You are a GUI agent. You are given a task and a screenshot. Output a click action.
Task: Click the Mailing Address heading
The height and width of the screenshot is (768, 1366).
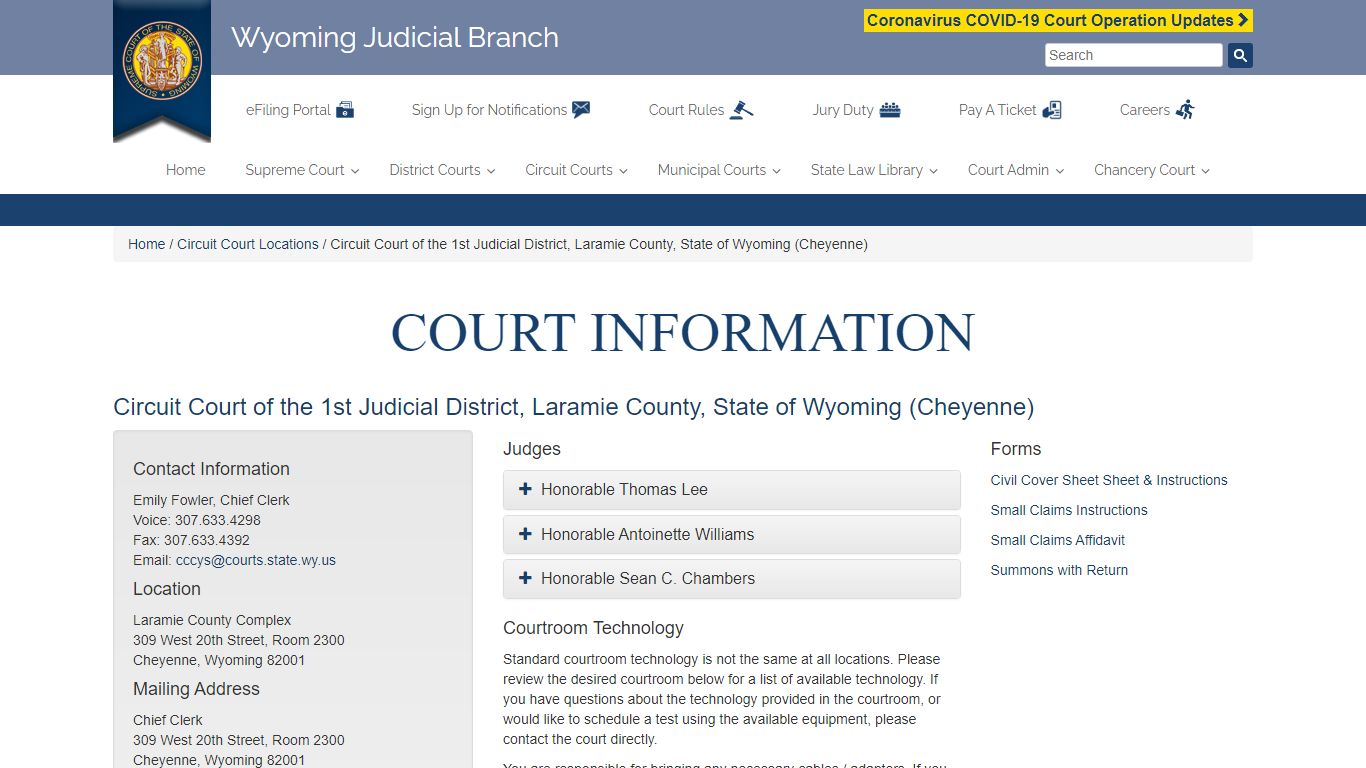196,689
